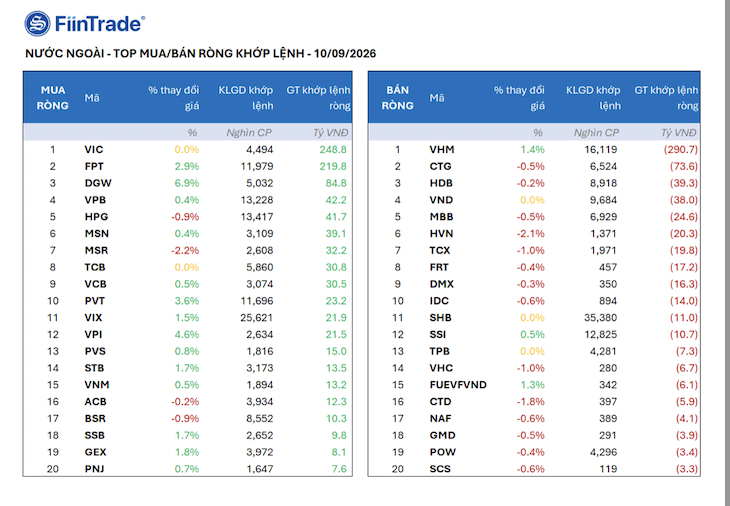Select the MBB ticker
The image size is (730, 506).
coord(441,216)
